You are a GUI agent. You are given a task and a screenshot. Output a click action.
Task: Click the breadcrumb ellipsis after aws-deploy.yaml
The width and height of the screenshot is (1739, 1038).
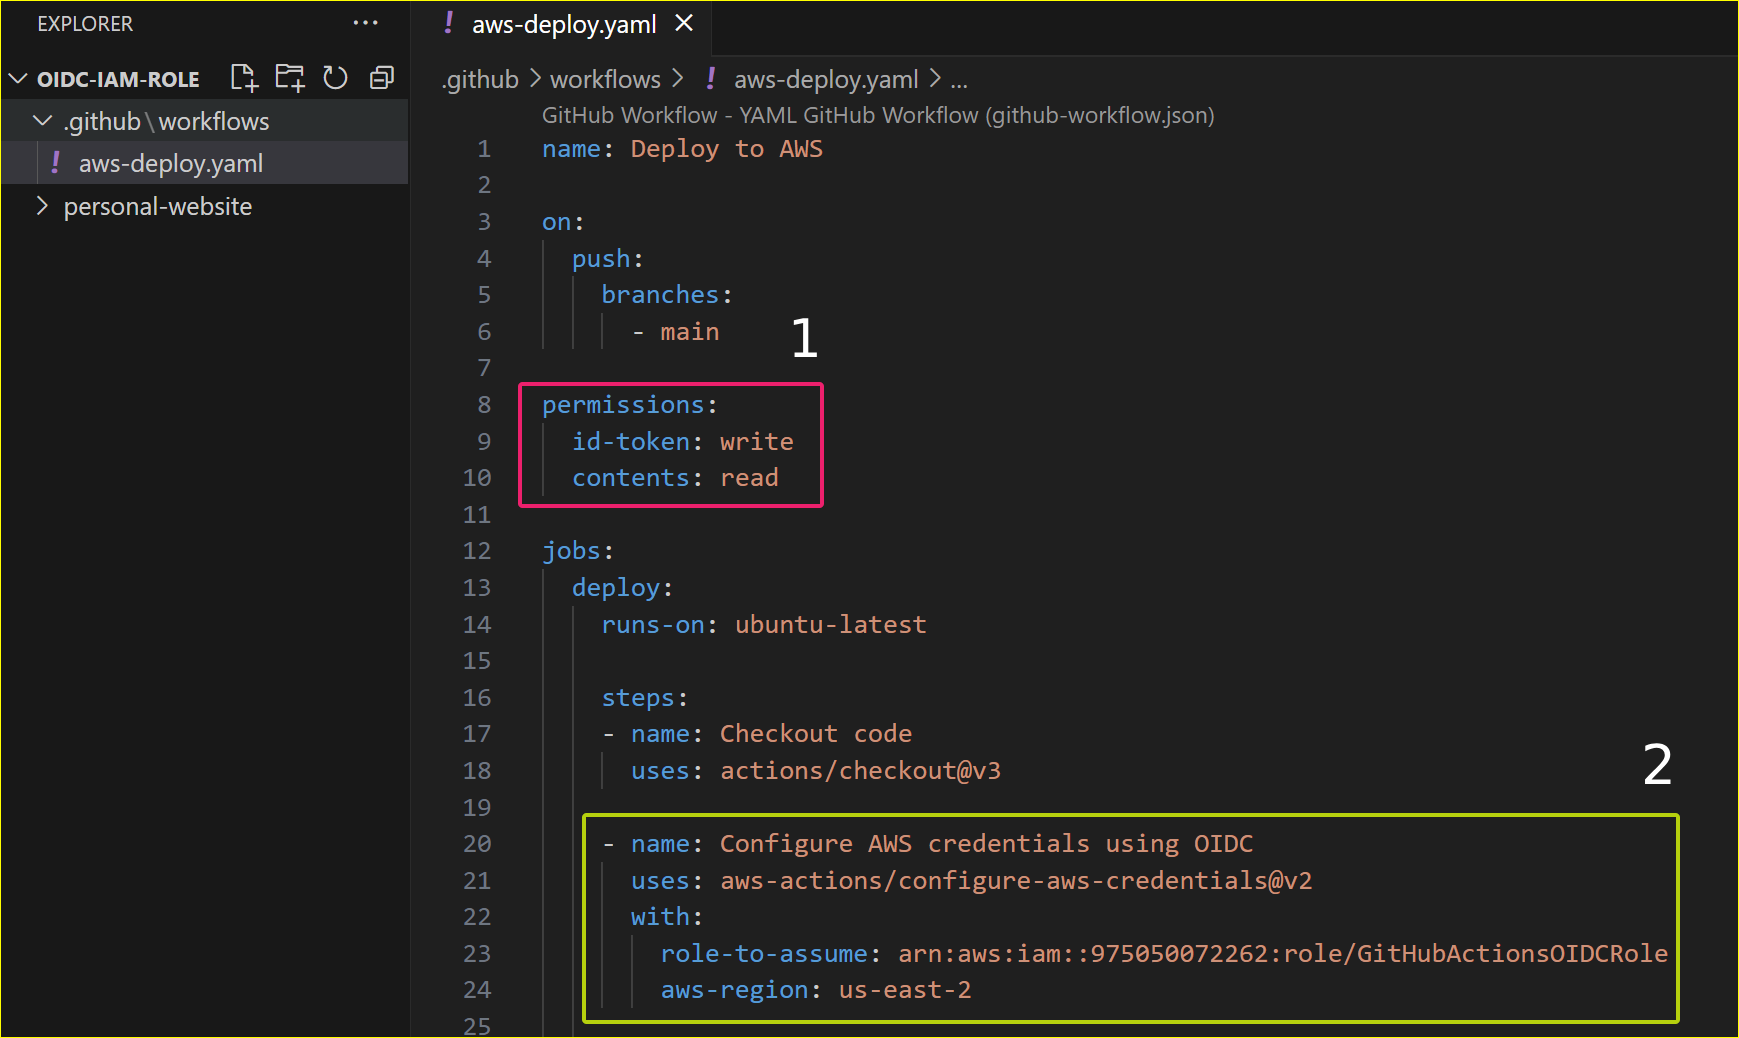(959, 79)
